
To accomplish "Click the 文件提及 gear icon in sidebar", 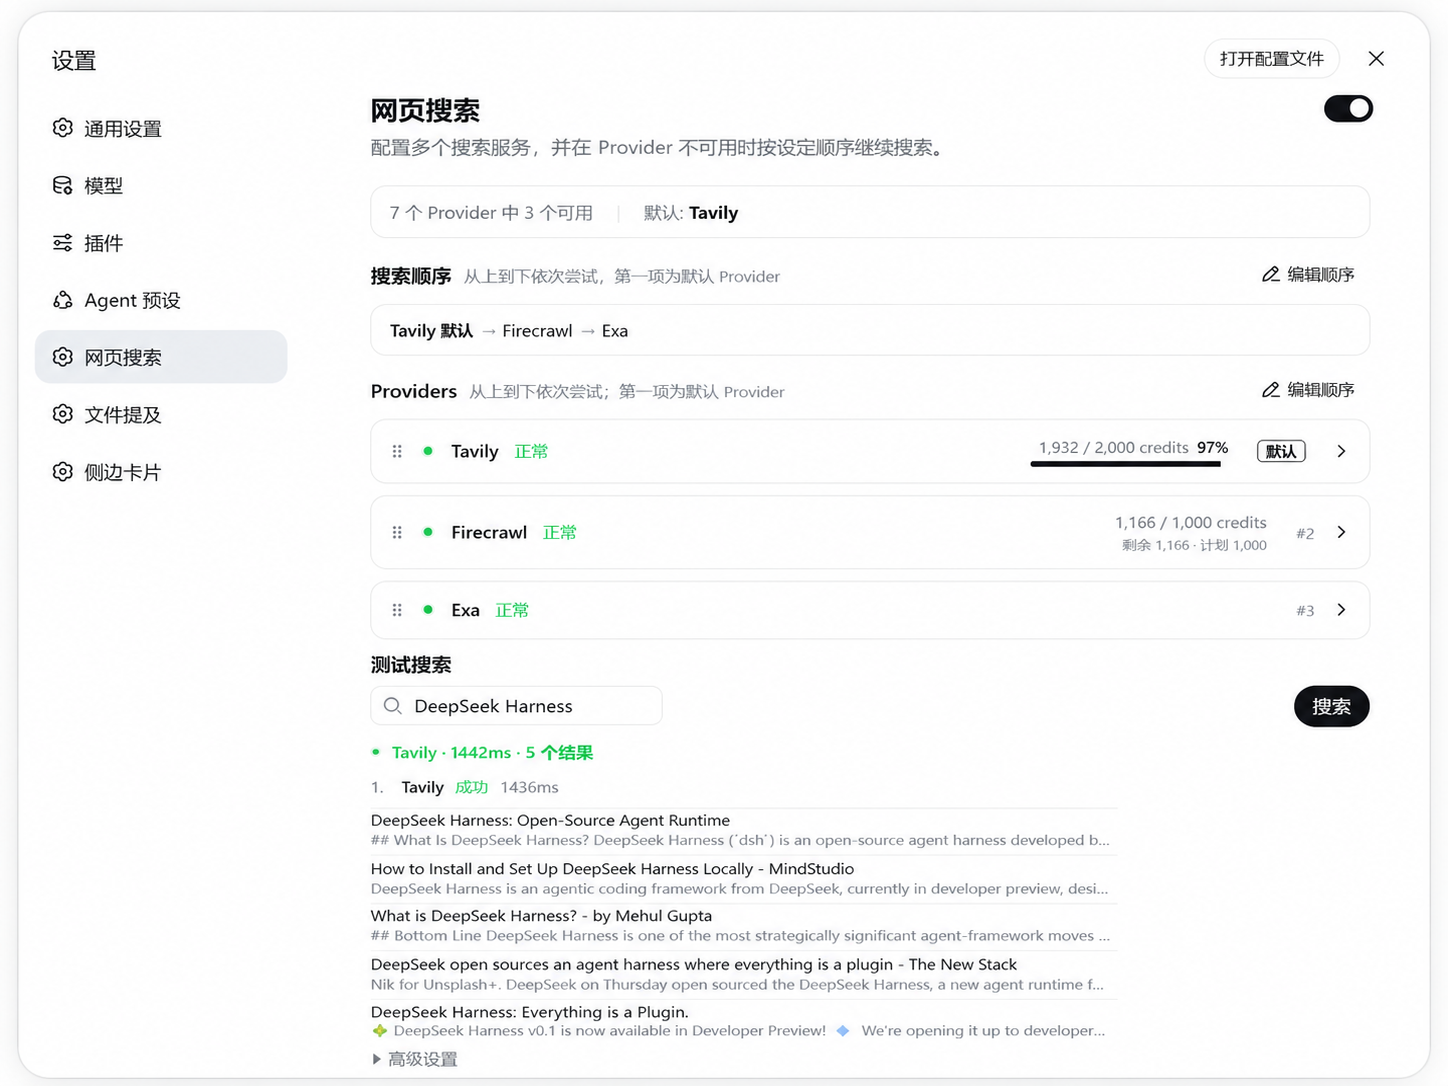I will point(63,414).
